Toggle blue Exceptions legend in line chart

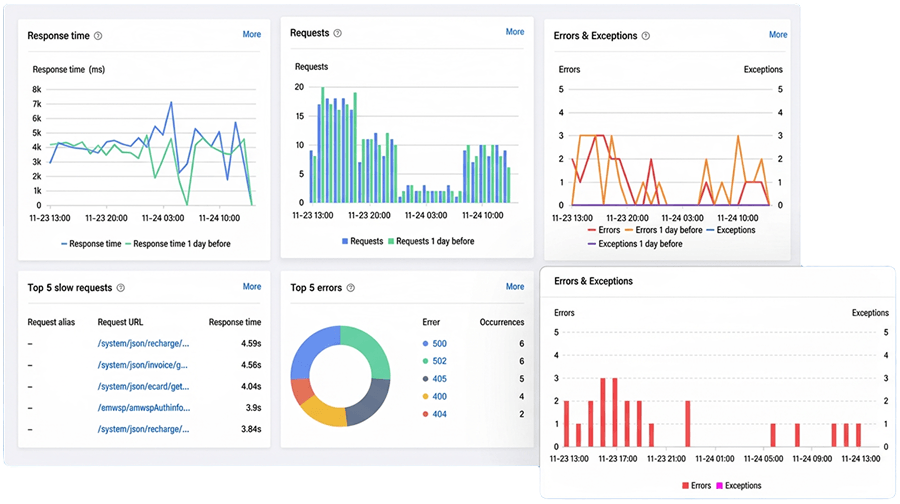click(731, 230)
